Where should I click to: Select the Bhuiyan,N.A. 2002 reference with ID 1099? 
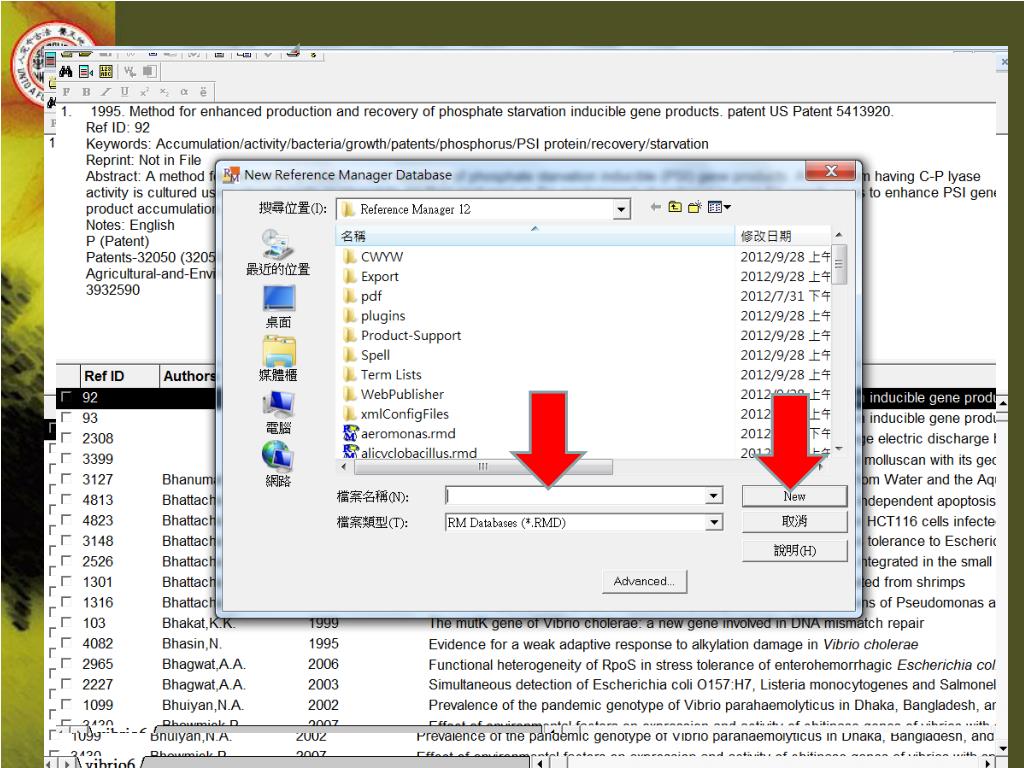[x=528, y=705]
